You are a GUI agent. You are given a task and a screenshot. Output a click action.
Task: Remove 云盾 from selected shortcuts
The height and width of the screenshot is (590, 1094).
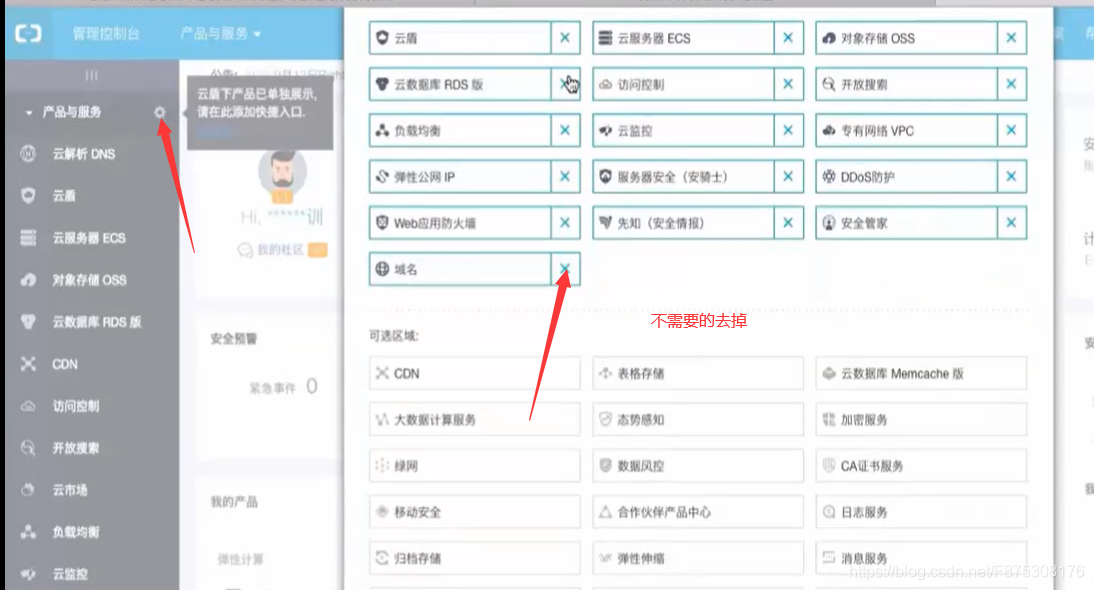[x=565, y=38]
